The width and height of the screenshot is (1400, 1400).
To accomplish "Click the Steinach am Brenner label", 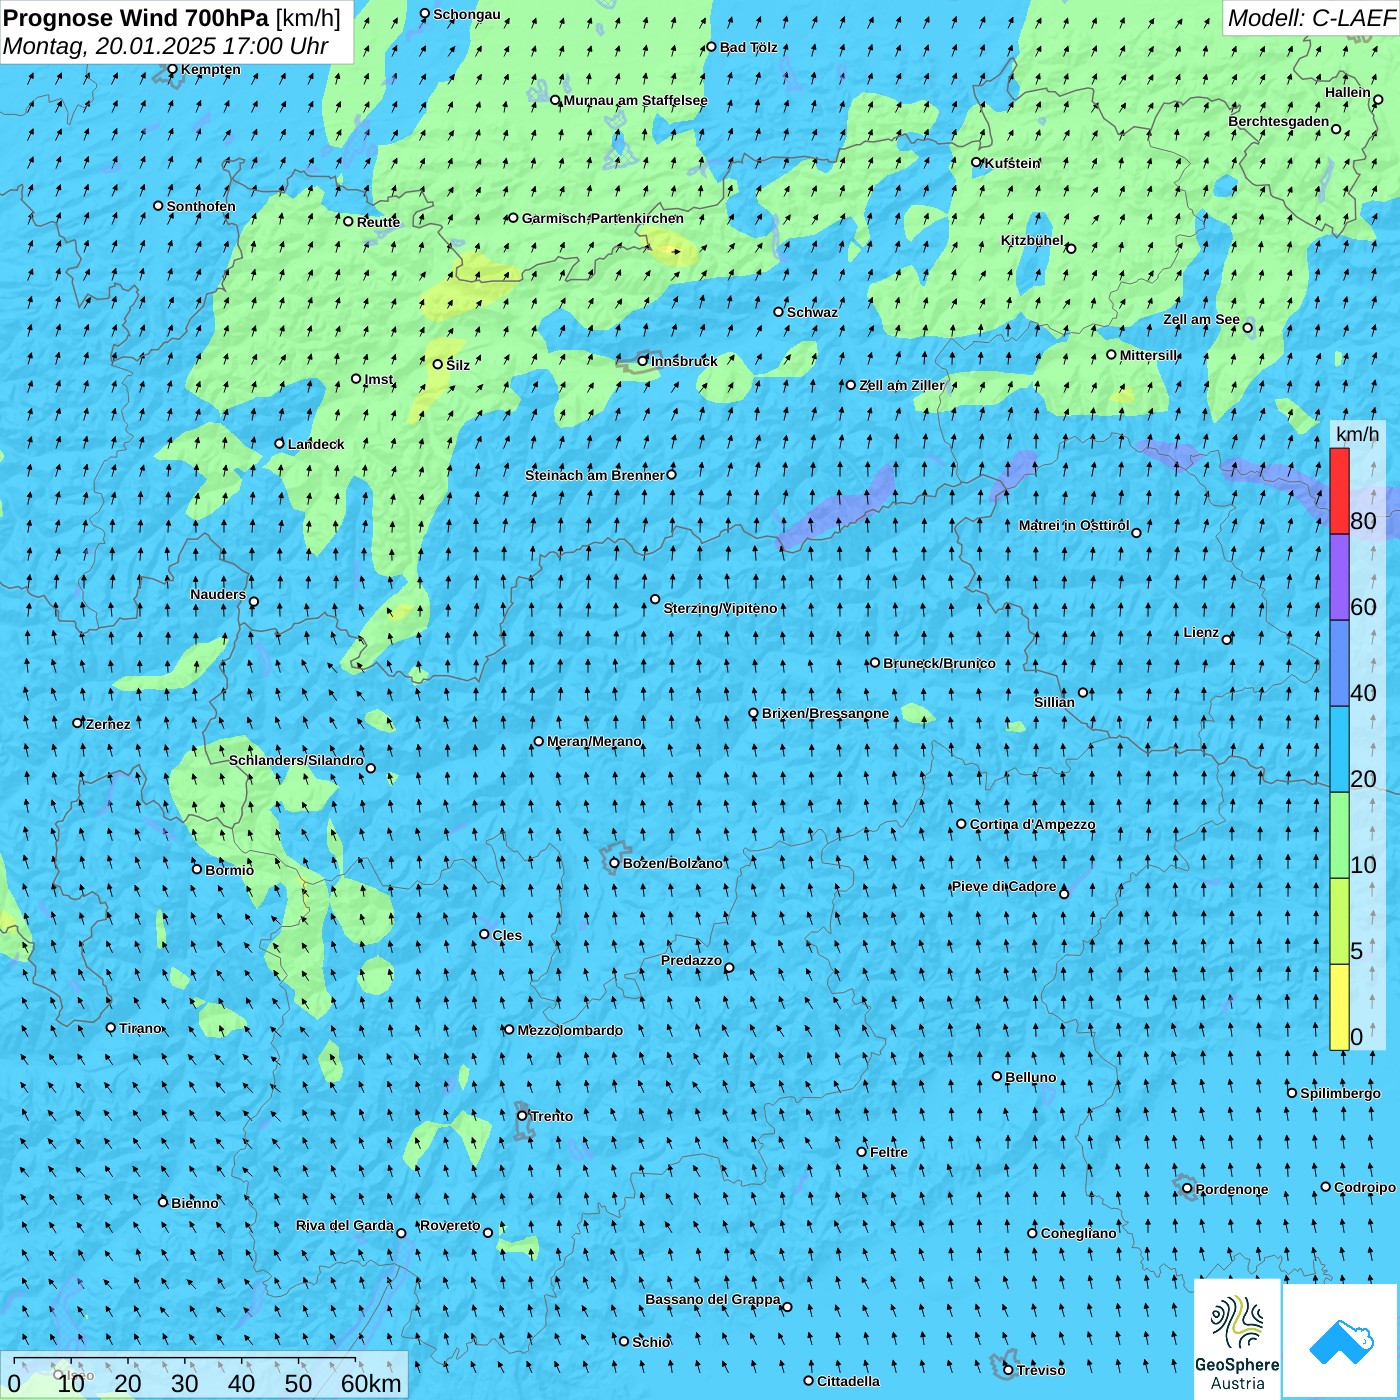I will 595,475.
